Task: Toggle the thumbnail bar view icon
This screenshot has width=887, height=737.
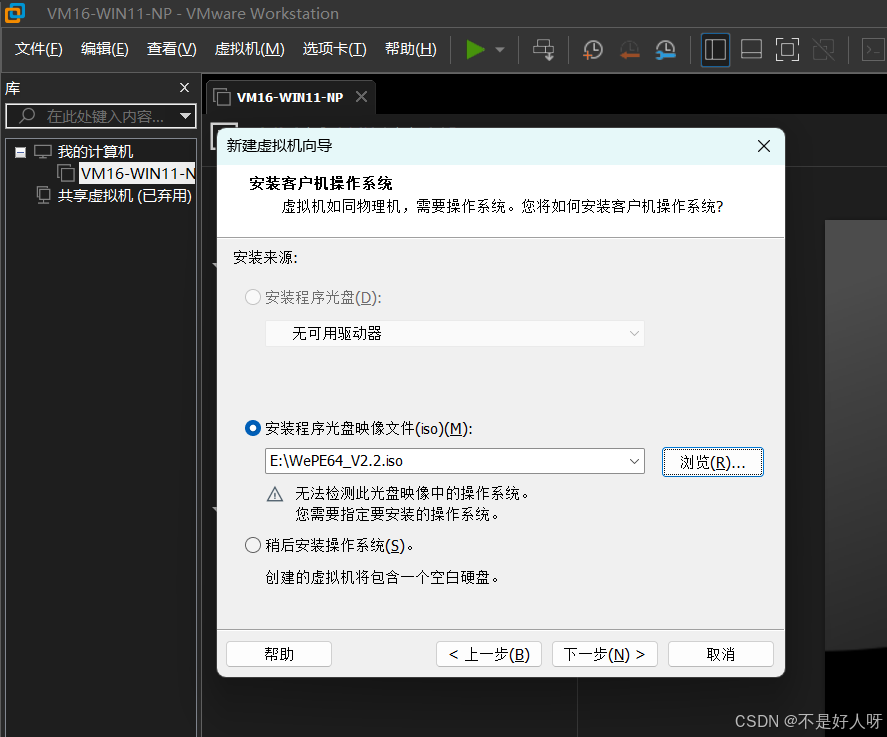Action: pos(751,50)
